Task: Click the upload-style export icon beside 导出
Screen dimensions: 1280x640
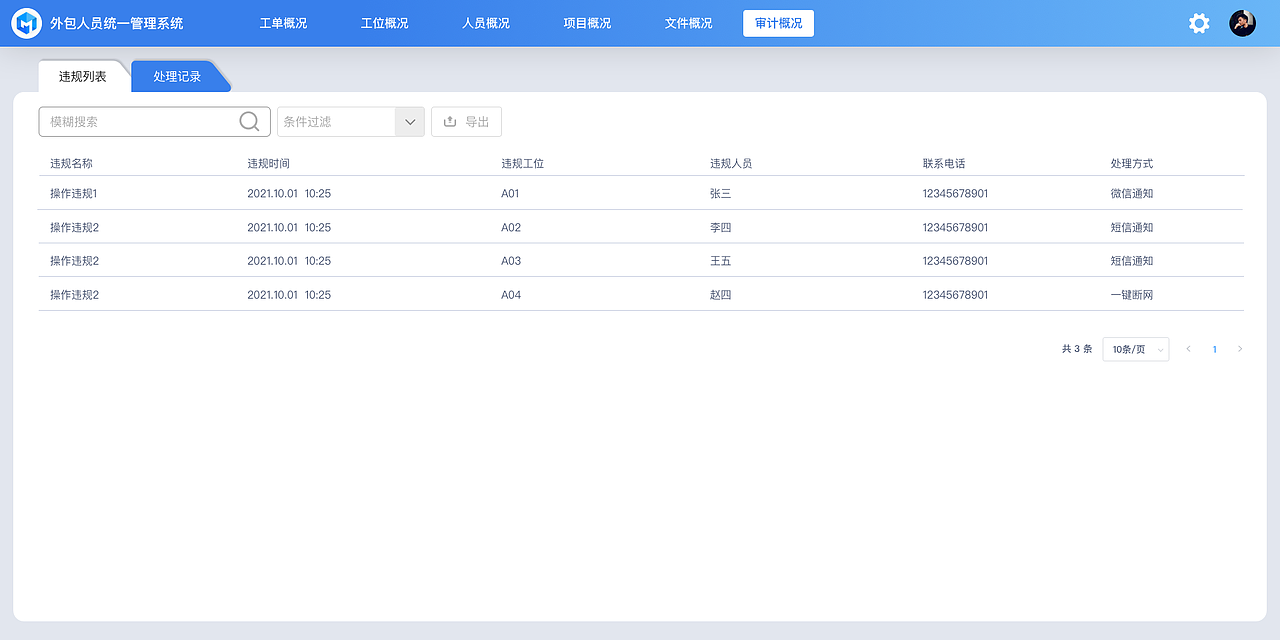Action: 448,121
